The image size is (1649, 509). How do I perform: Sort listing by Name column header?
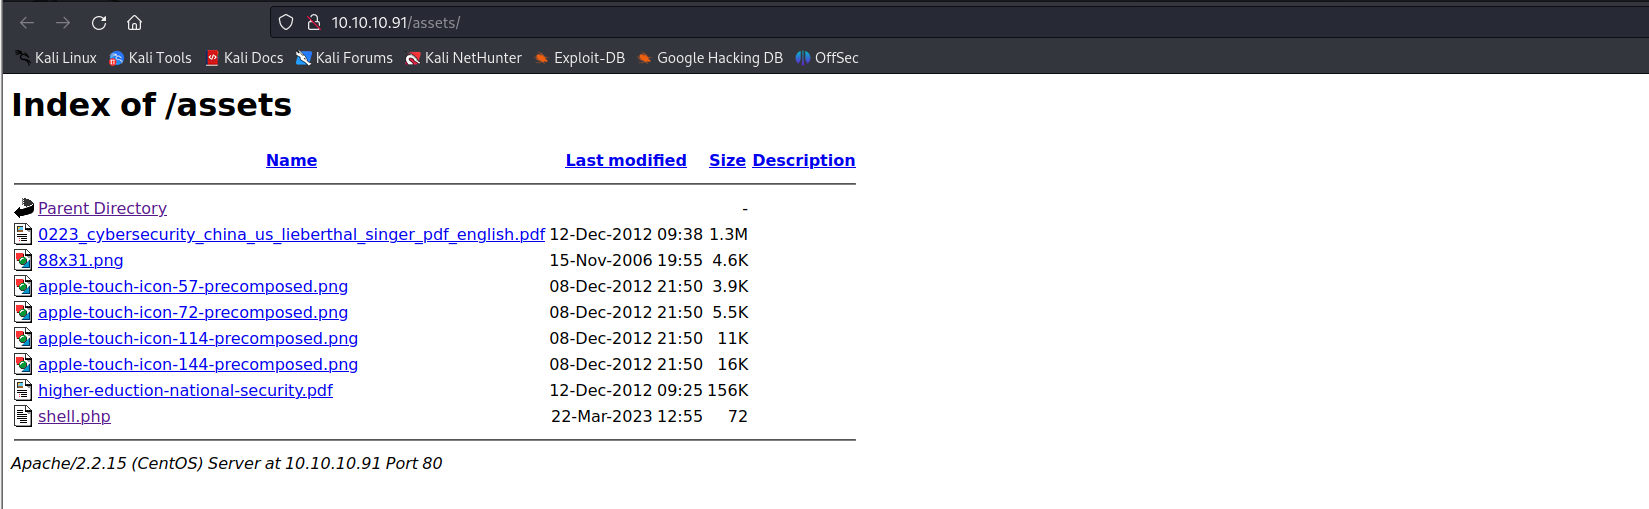point(291,160)
